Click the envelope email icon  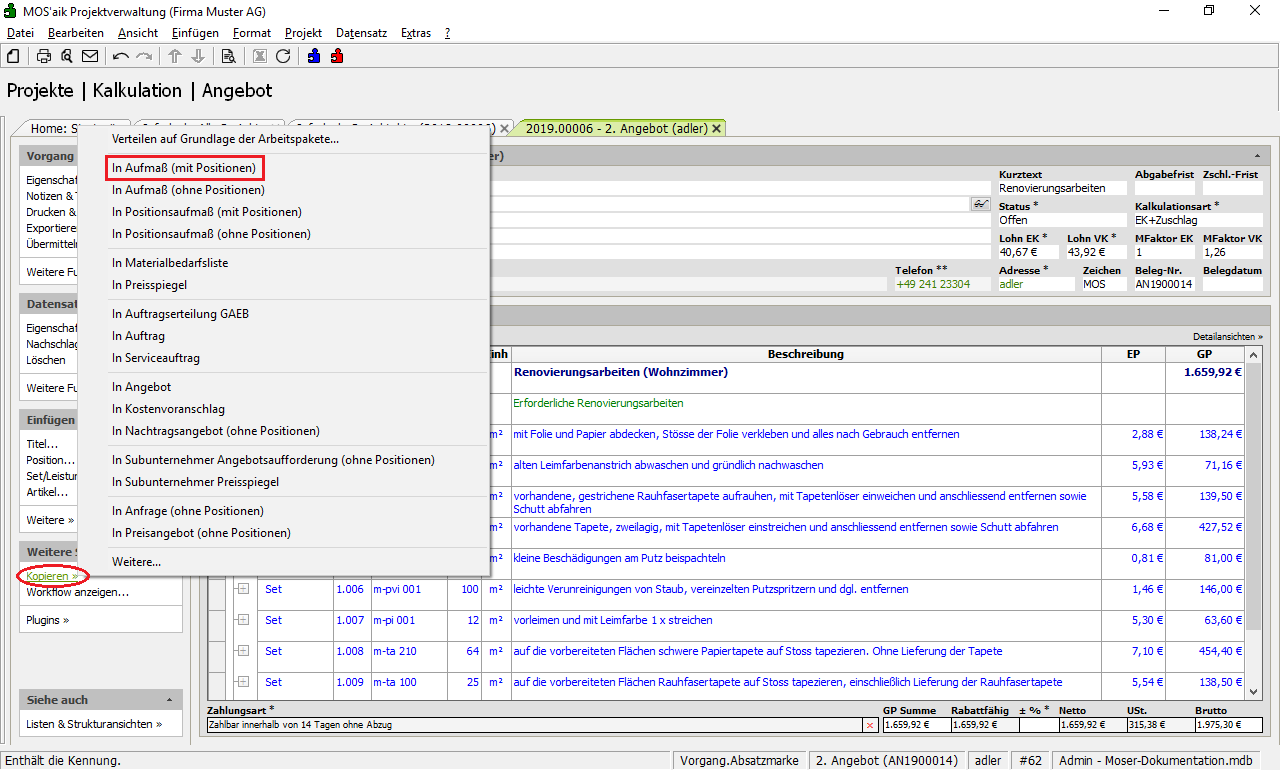pos(90,56)
